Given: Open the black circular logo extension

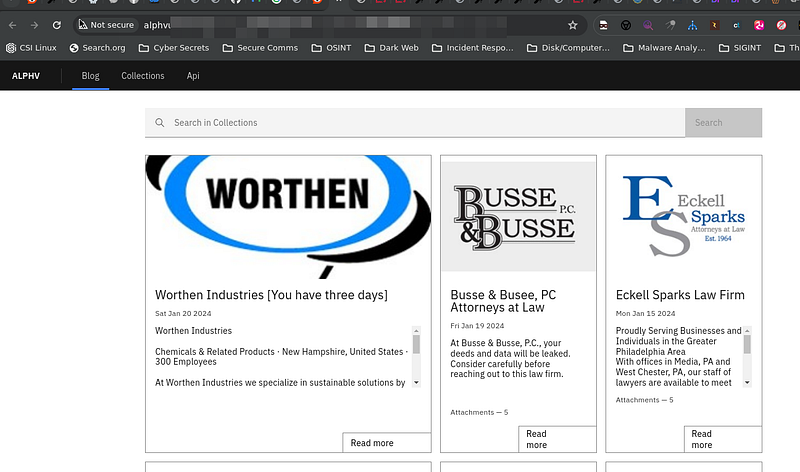Looking at the screenshot, I should [626, 25].
